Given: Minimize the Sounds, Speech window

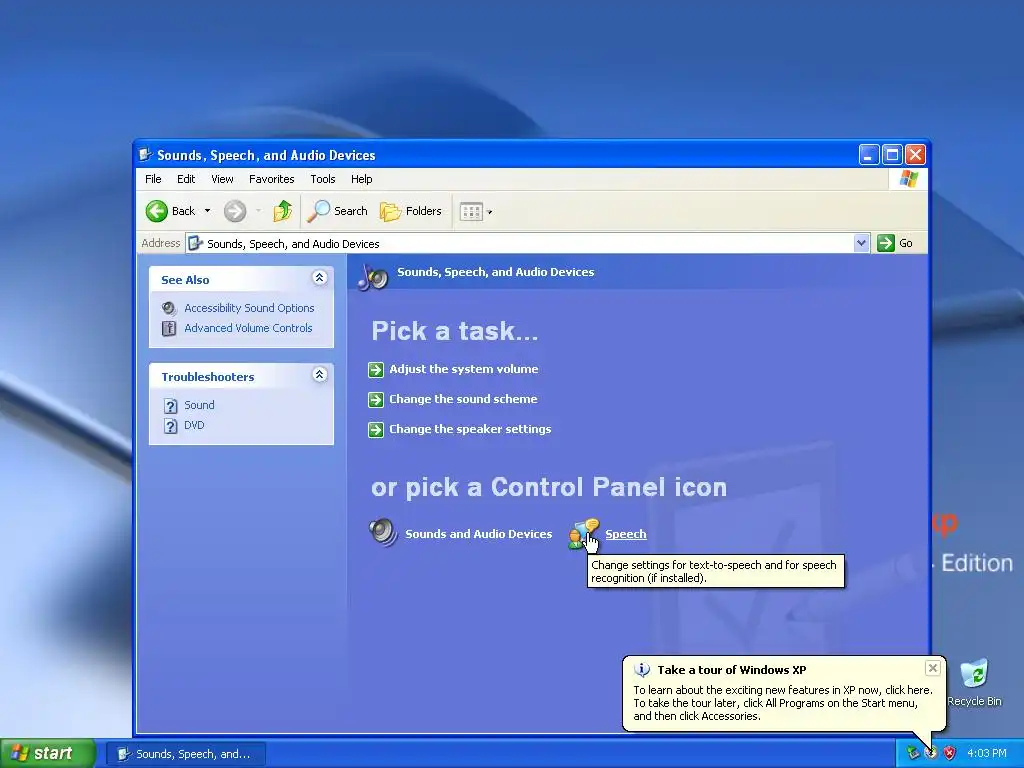Looking at the screenshot, I should (x=869, y=155).
